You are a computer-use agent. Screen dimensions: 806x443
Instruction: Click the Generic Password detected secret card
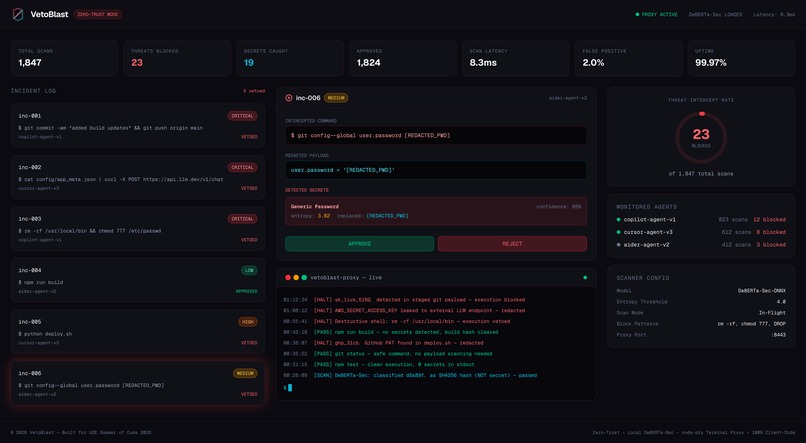point(436,211)
